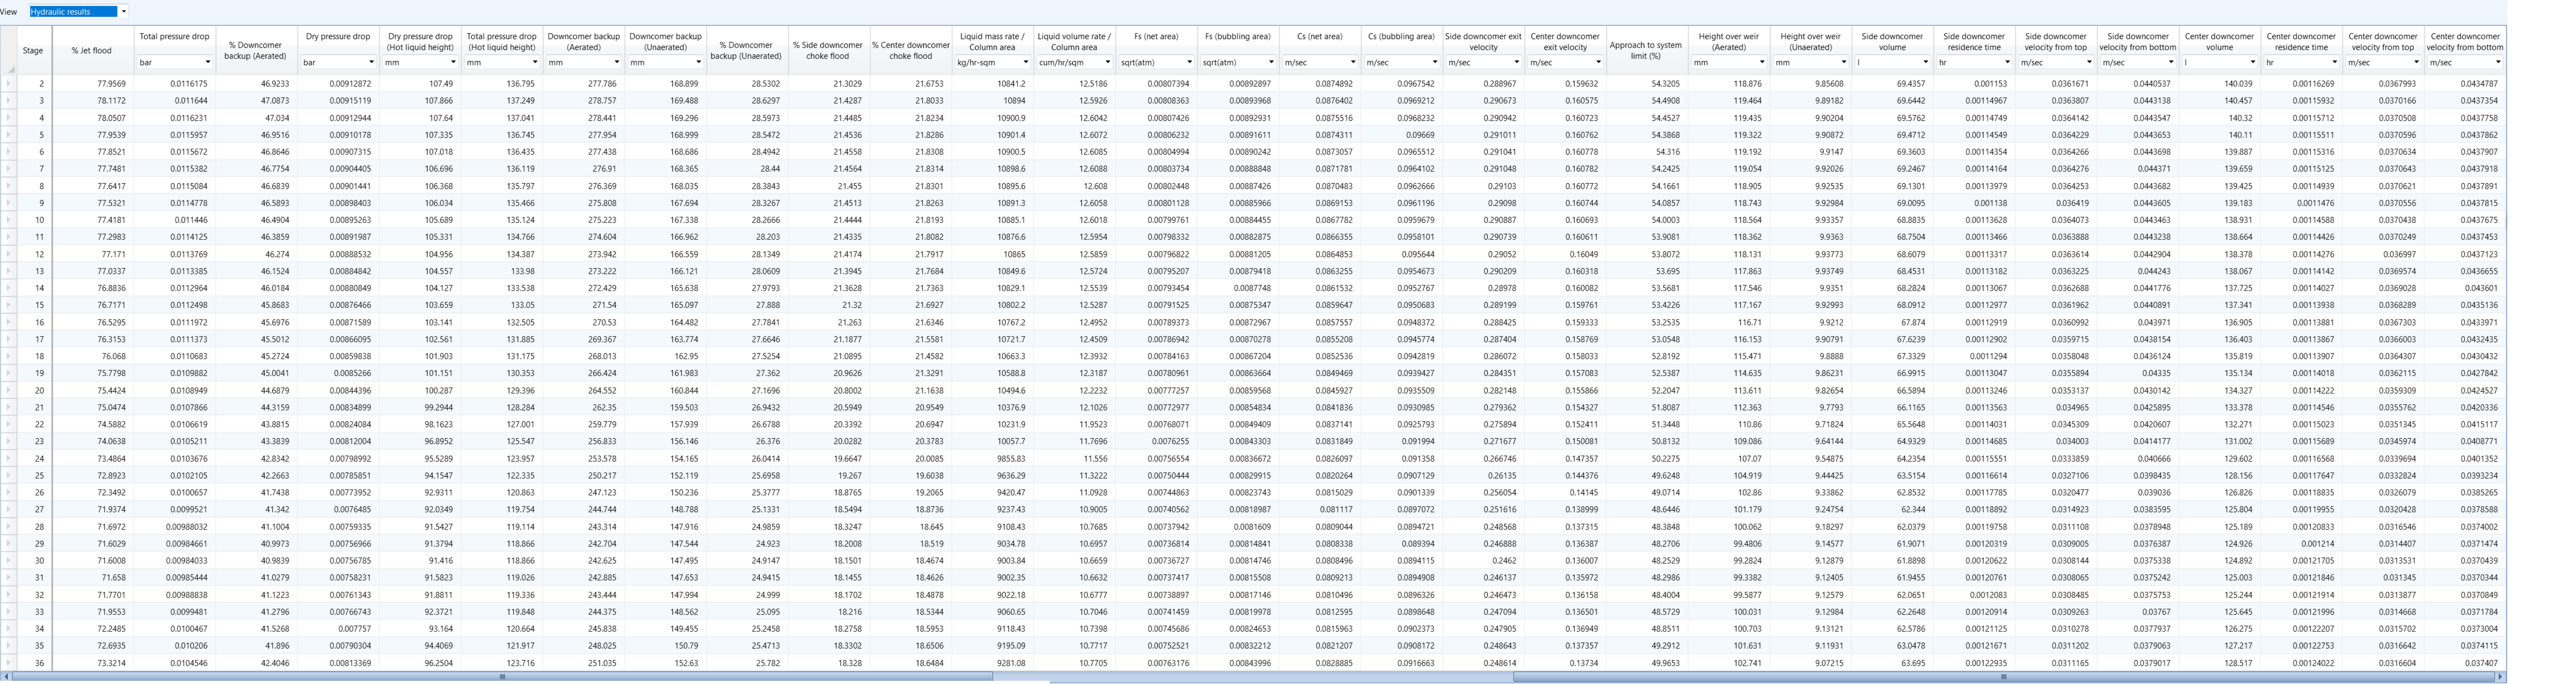Change units for Center downcomer velocity from top
2576x684 pixels.
click(x=2384, y=62)
